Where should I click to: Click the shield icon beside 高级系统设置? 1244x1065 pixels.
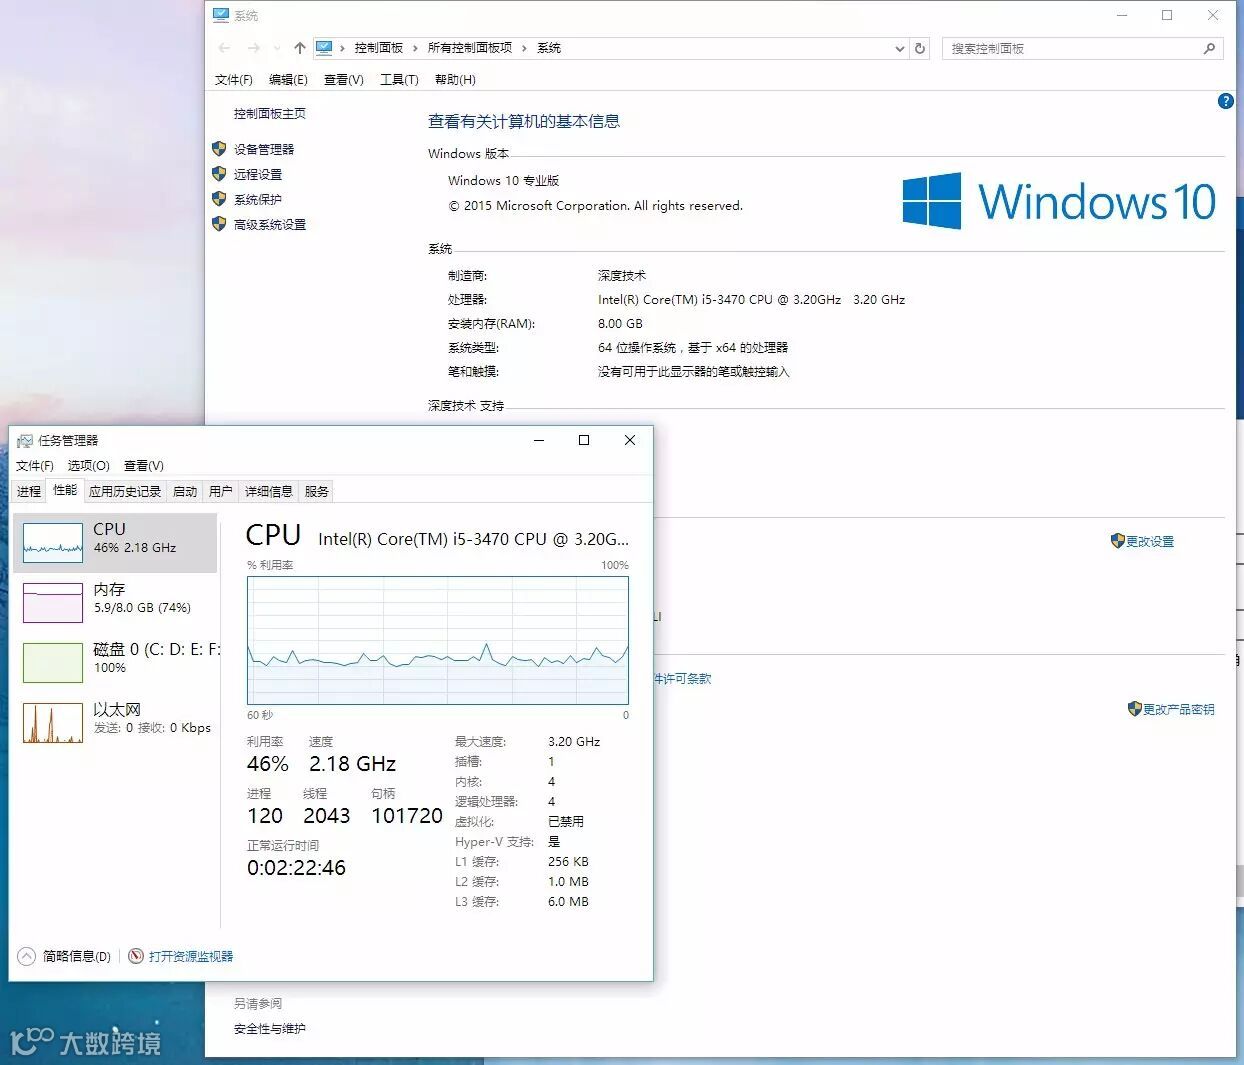click(x=220, y=223)
